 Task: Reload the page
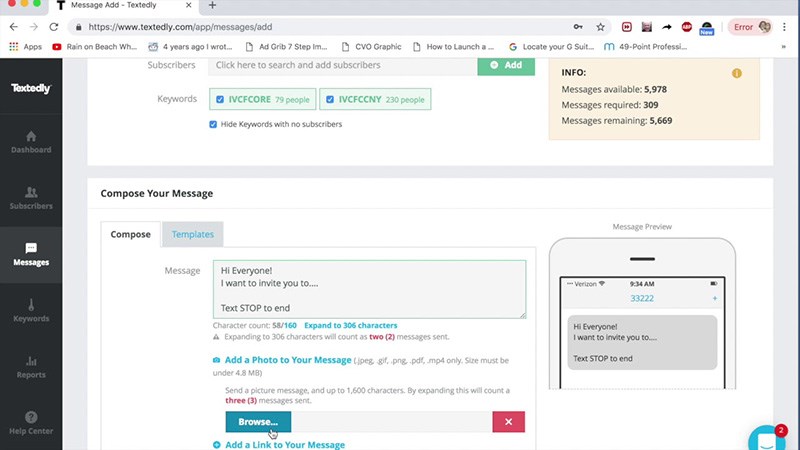click(x=54, y=27)
